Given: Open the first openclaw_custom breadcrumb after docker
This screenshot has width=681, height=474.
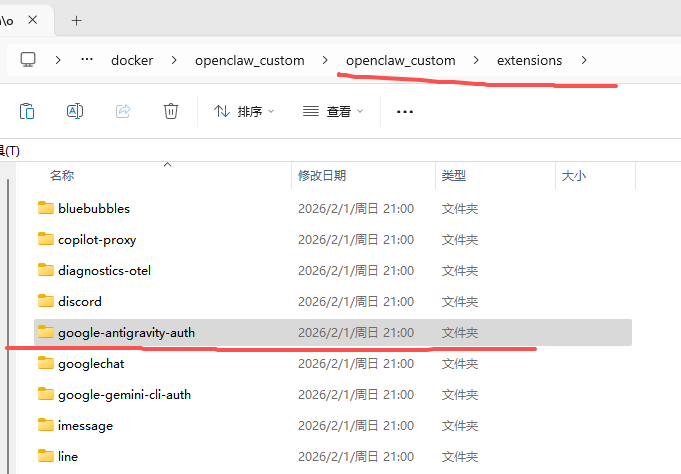Looking at the screenshot, I should [250, 60].
